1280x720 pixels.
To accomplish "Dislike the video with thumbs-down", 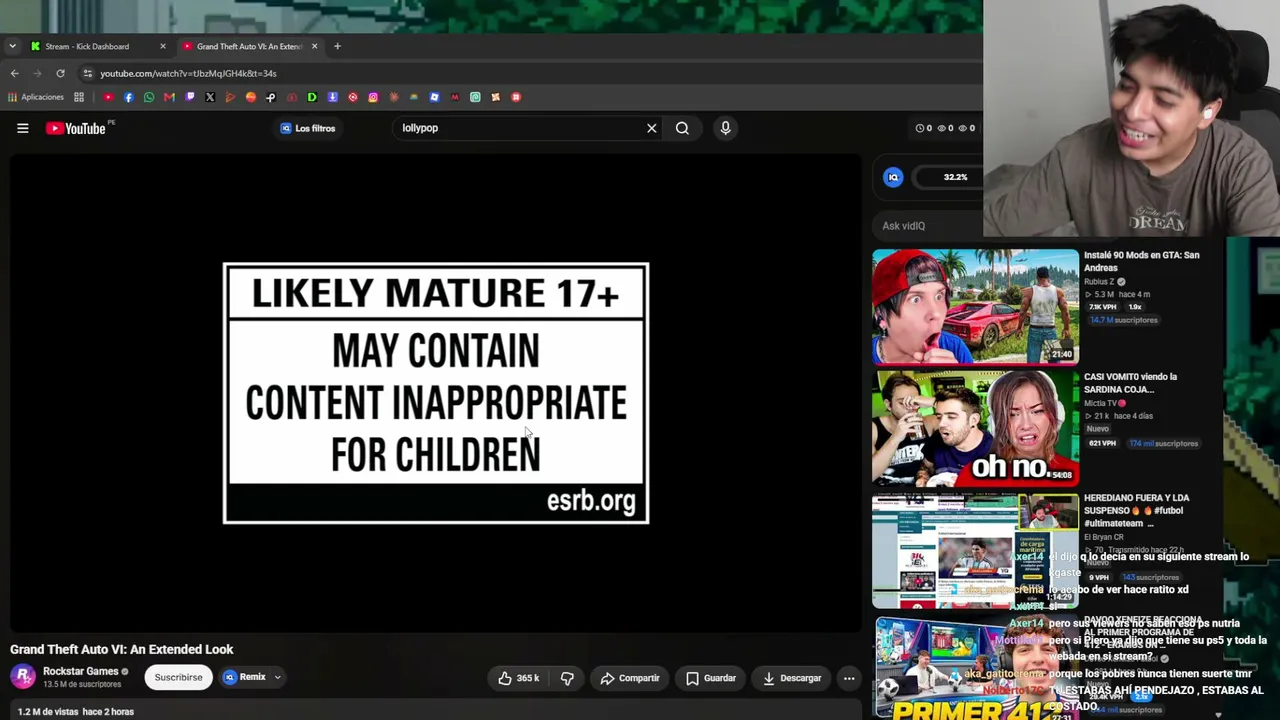I will [x=567, y=678].
